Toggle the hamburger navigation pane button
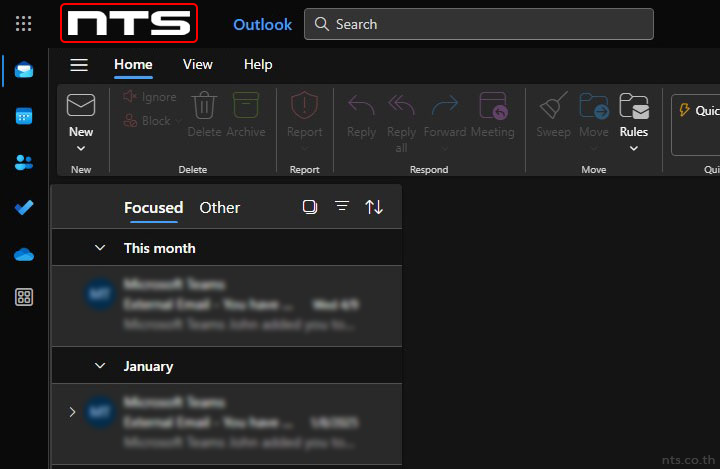Image resolution: width=720 pixels, height=469 pixels. [x=79, y=65]
